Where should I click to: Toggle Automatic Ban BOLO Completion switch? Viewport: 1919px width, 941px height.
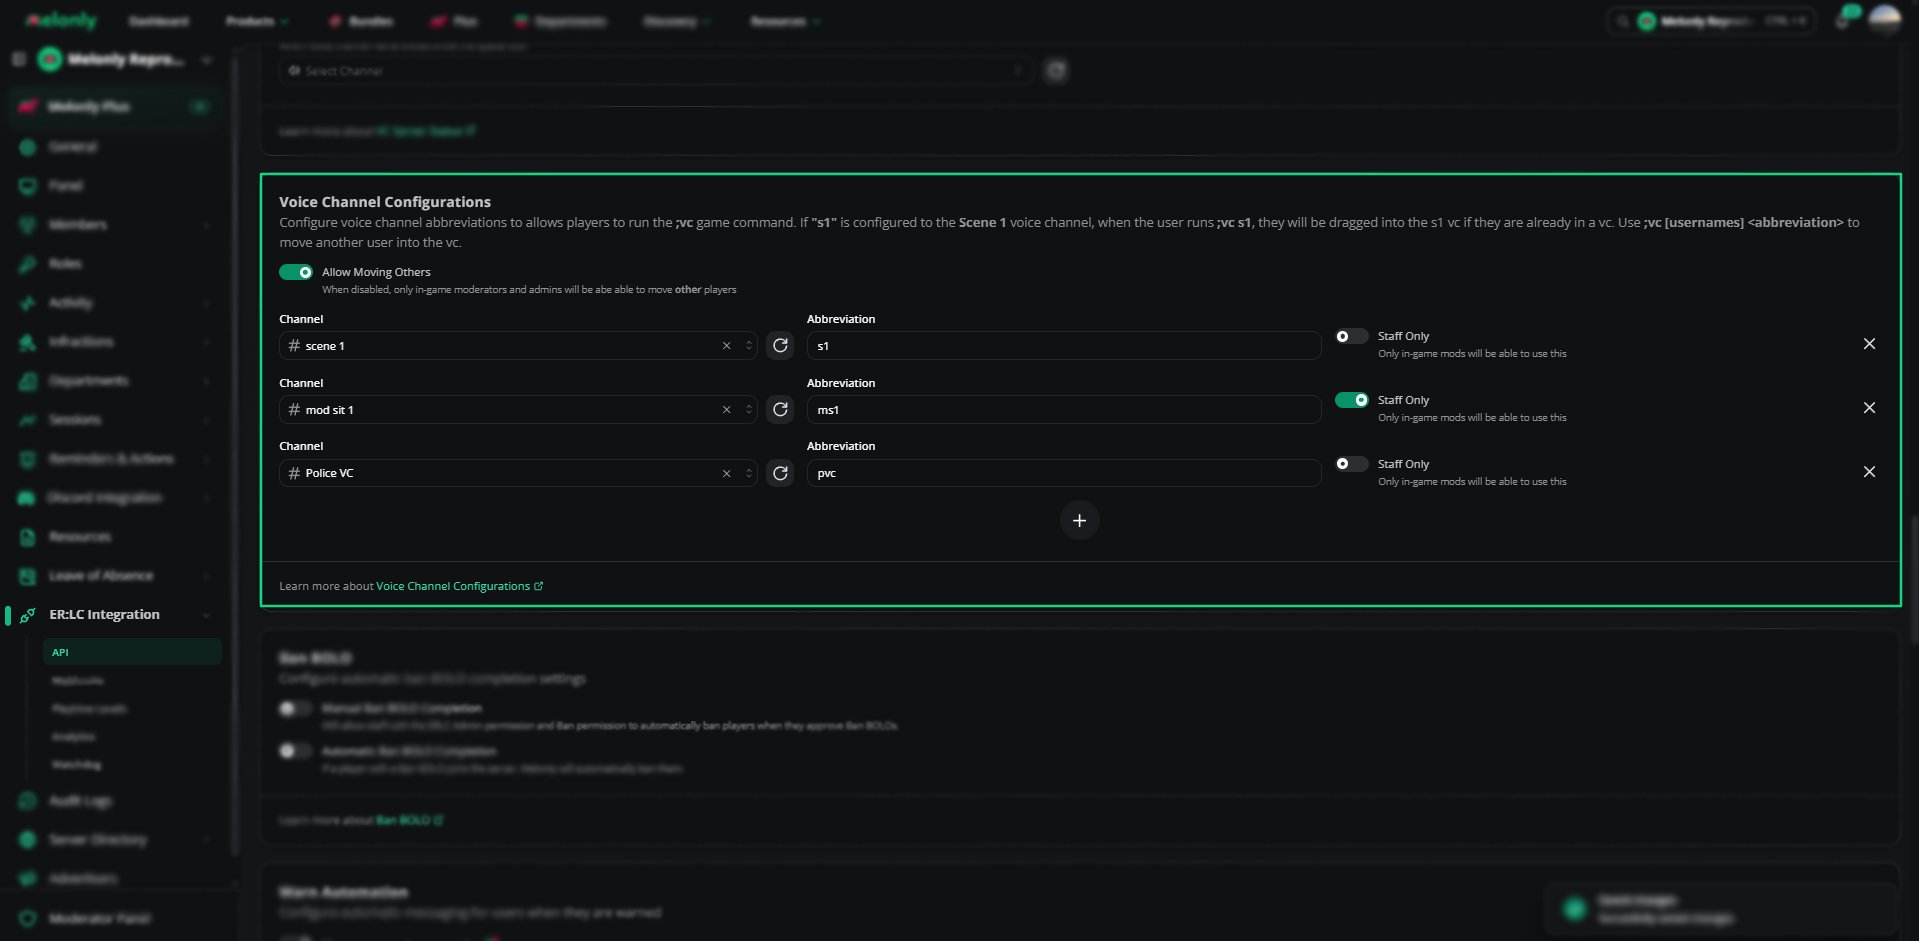[295, 751]
